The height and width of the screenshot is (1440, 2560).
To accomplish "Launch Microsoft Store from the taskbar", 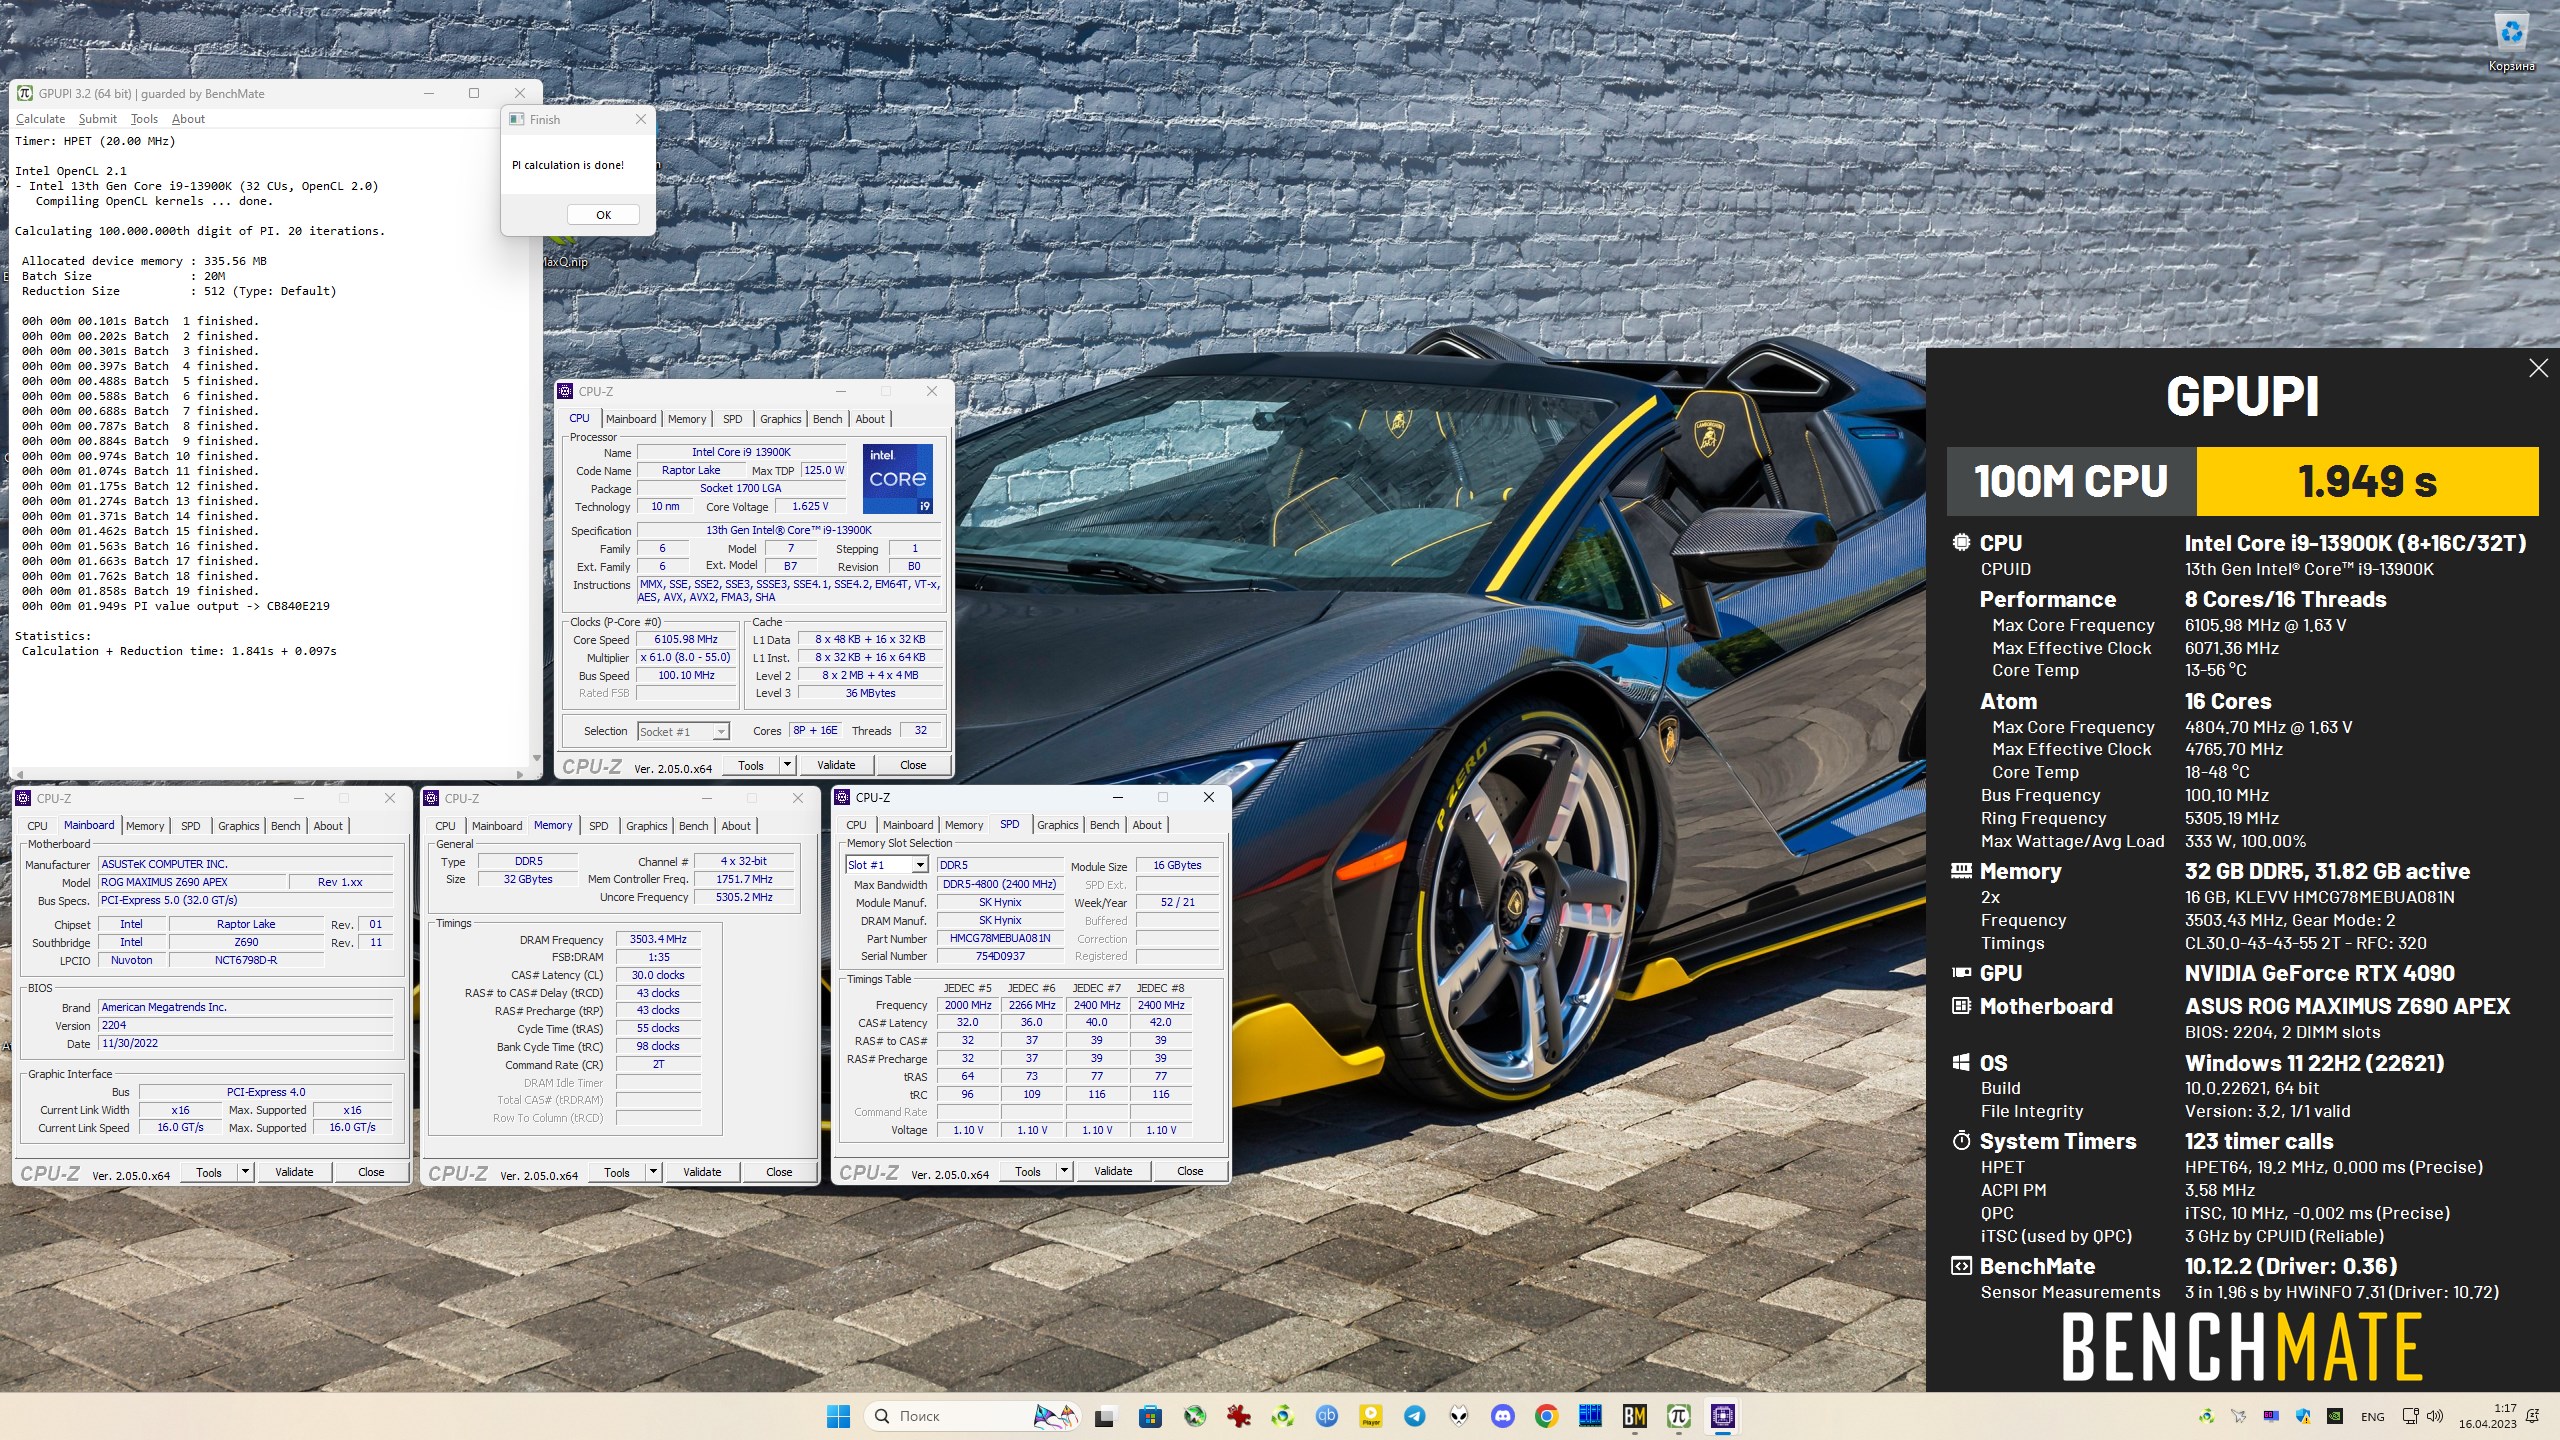I will click(x=1150, y=1416).
